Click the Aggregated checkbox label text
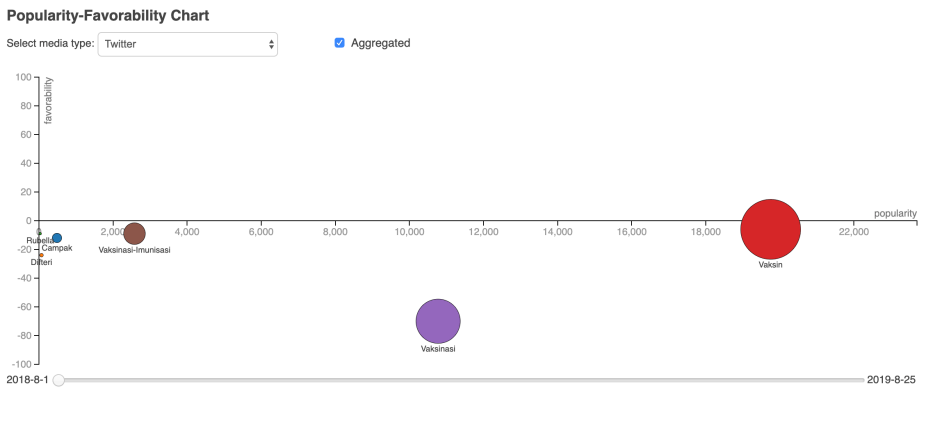949x448 pixels. click(x=380, y=43)
